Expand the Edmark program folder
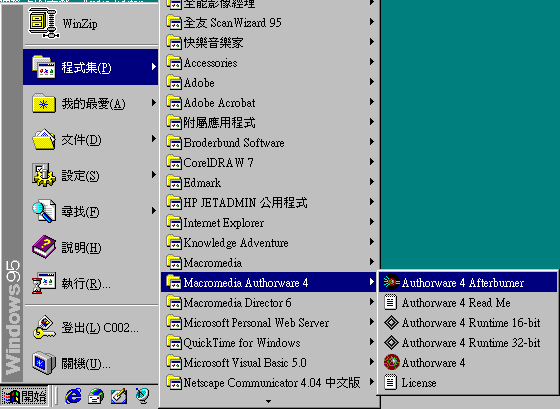 [x=270, y=183]
